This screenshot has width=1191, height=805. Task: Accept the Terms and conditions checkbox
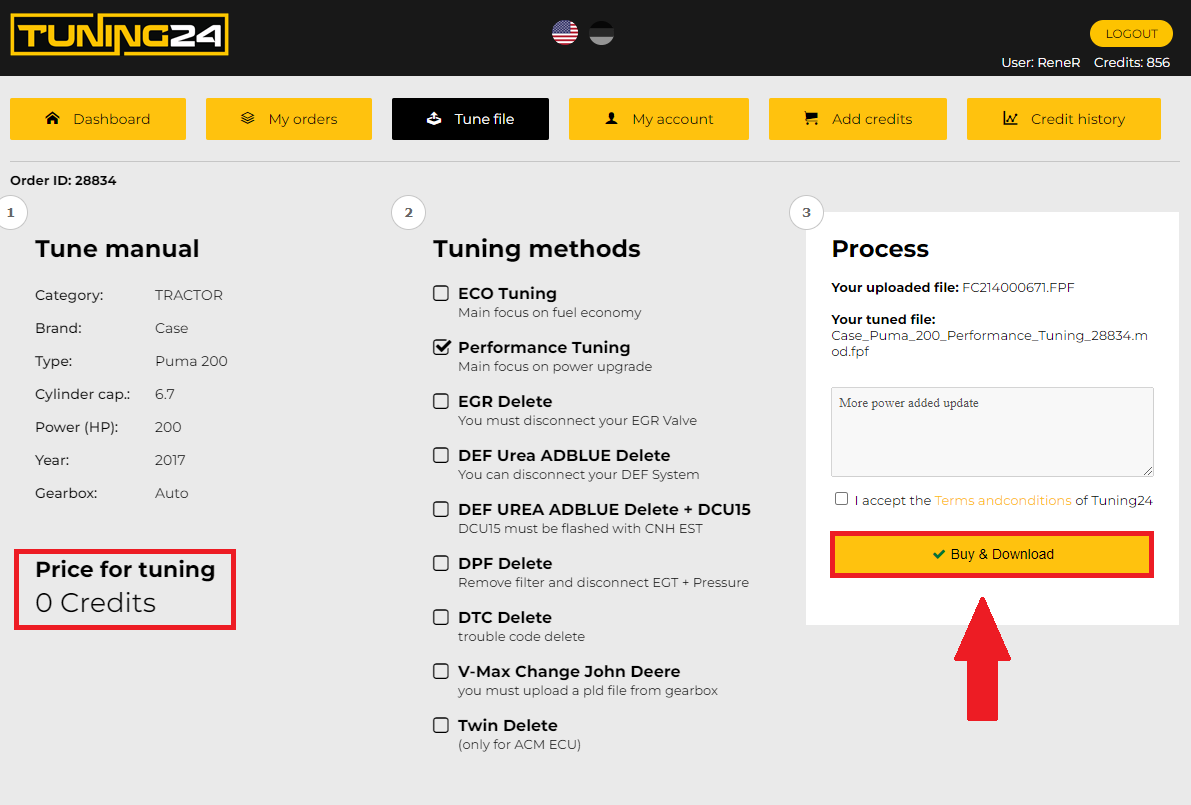point(841,499)
